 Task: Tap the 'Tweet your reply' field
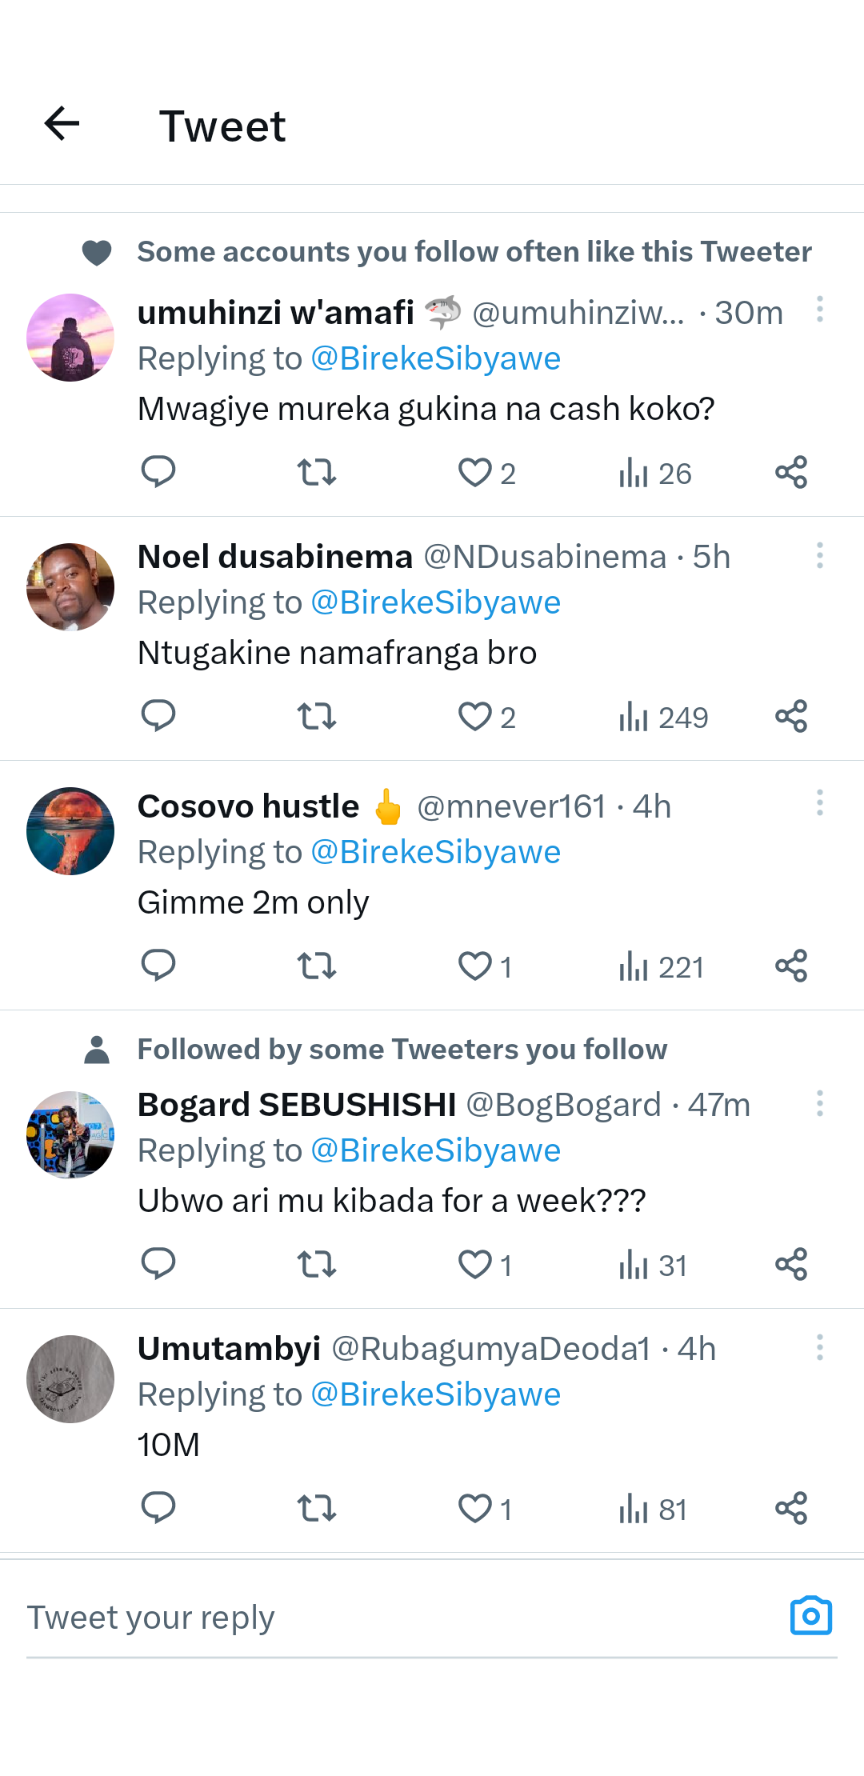[x=400, y=1618]
